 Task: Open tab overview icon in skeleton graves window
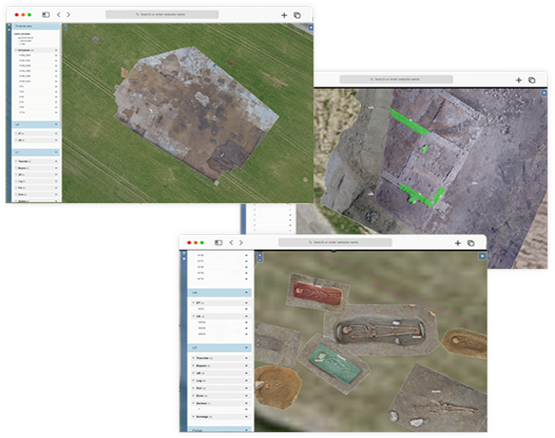tap(471, 243)
